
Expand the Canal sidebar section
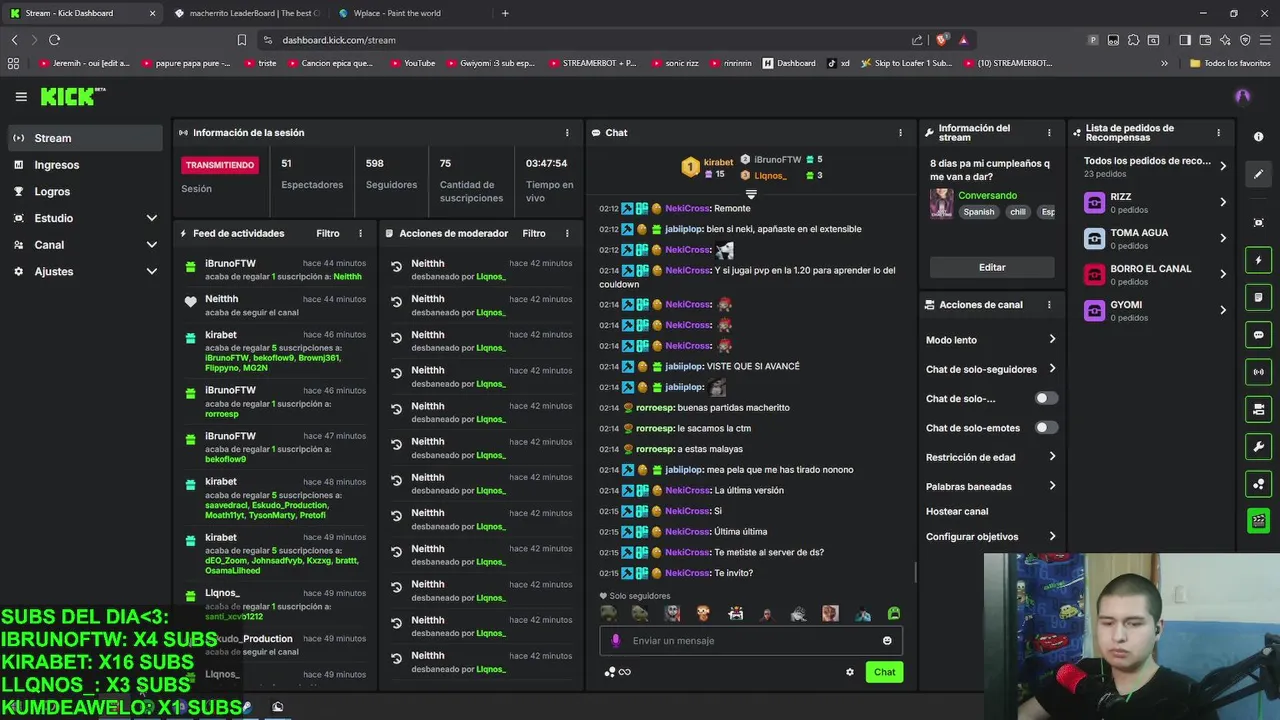click(85, 245)
